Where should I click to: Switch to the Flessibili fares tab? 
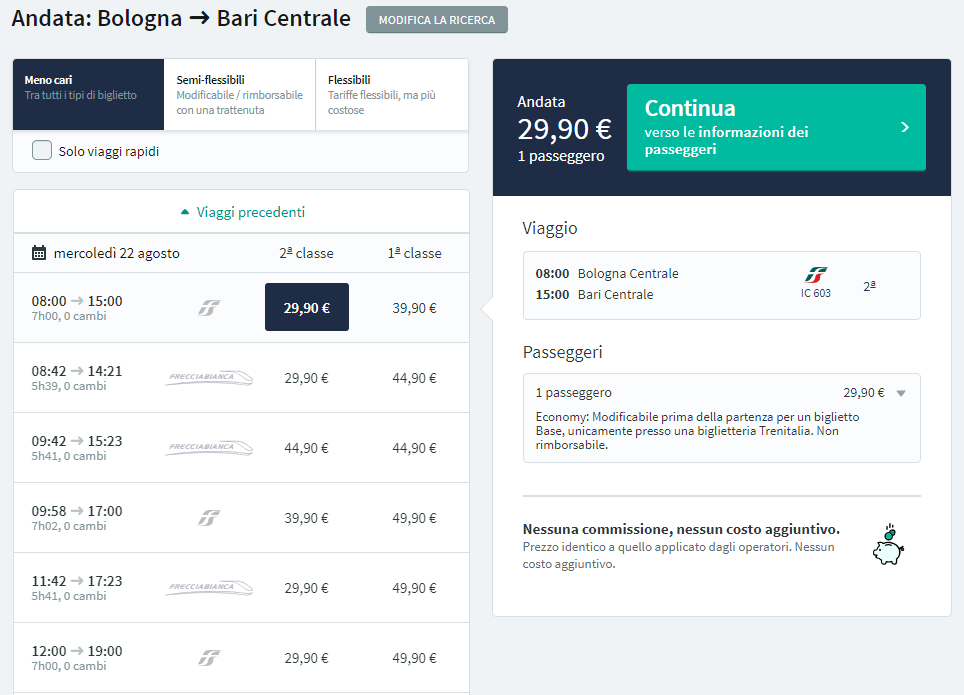pos(392,95)
